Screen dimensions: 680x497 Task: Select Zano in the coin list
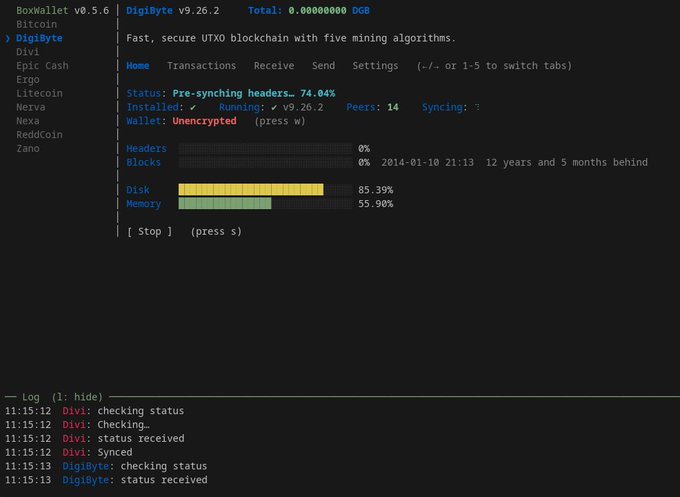(28, 149)
